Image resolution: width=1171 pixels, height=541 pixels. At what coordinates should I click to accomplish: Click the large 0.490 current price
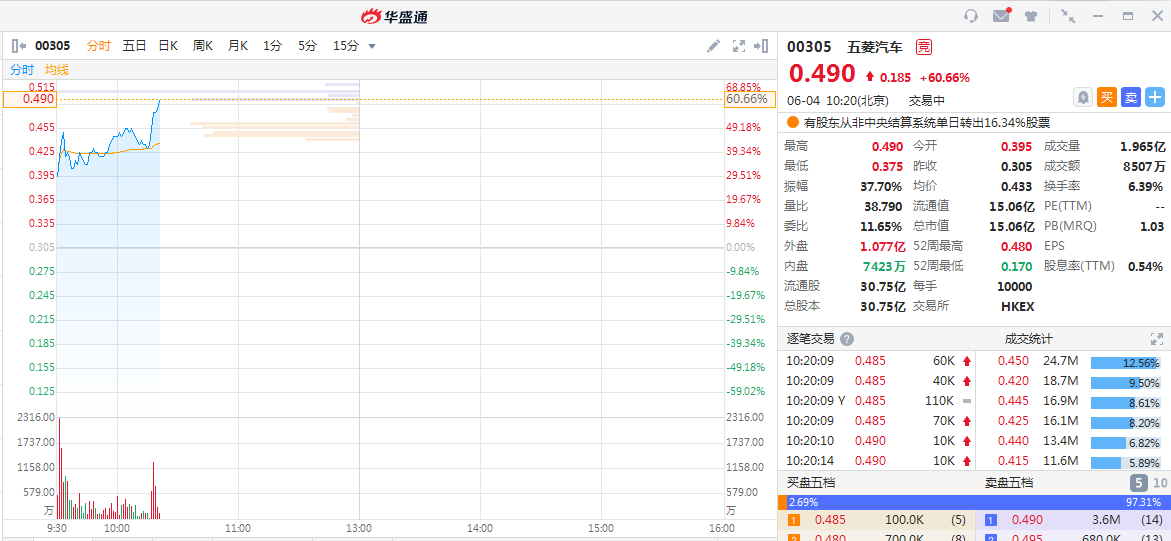(822, 74)
